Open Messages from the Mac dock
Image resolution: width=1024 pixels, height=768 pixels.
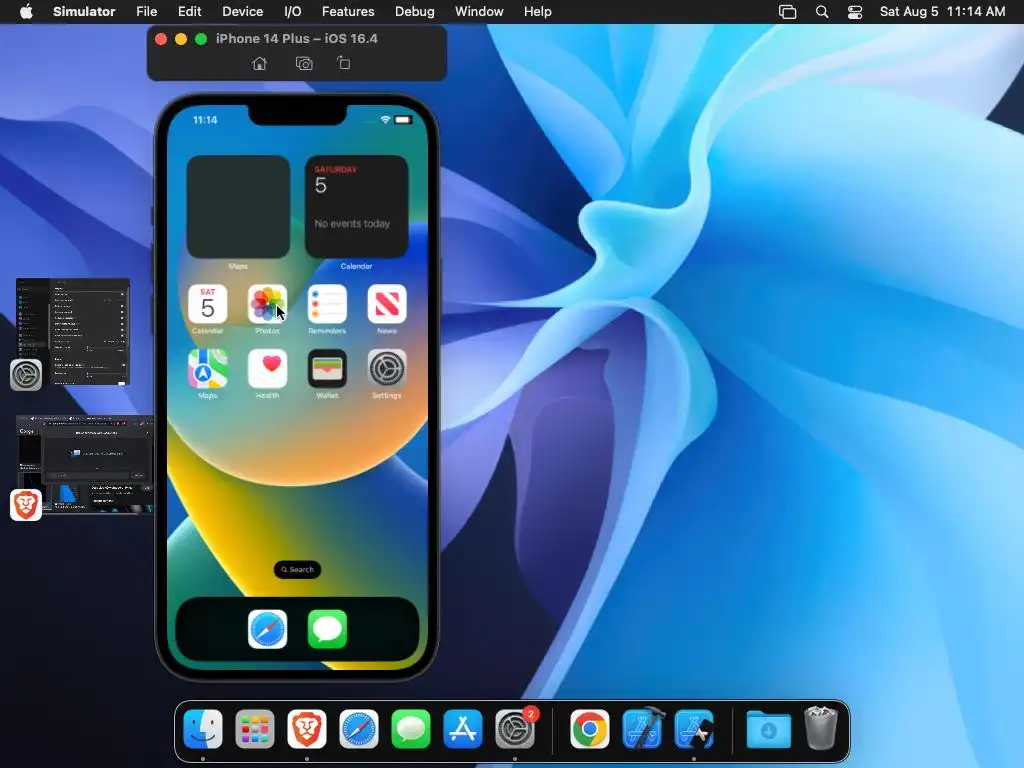tap(411, 729)
